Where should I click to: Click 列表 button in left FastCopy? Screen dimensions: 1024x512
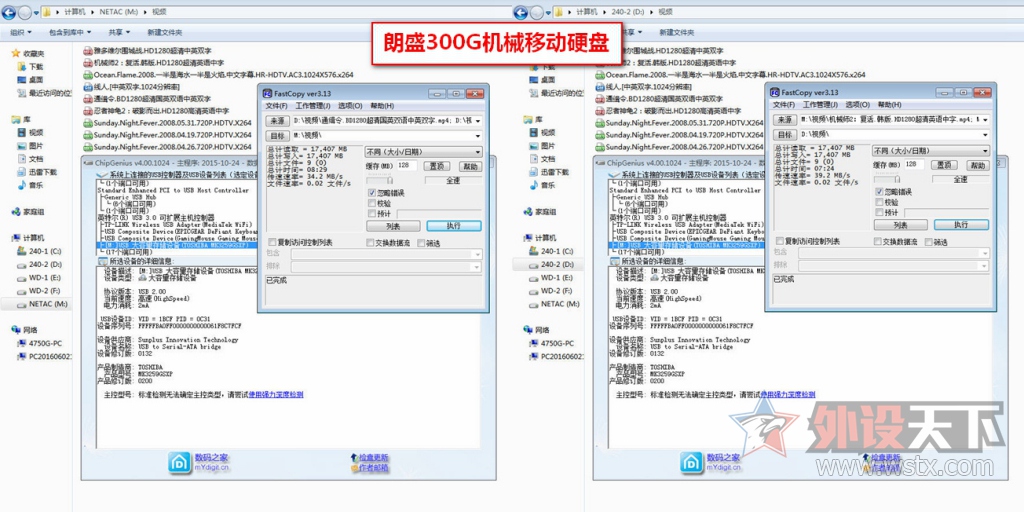(x=393, y=225)
